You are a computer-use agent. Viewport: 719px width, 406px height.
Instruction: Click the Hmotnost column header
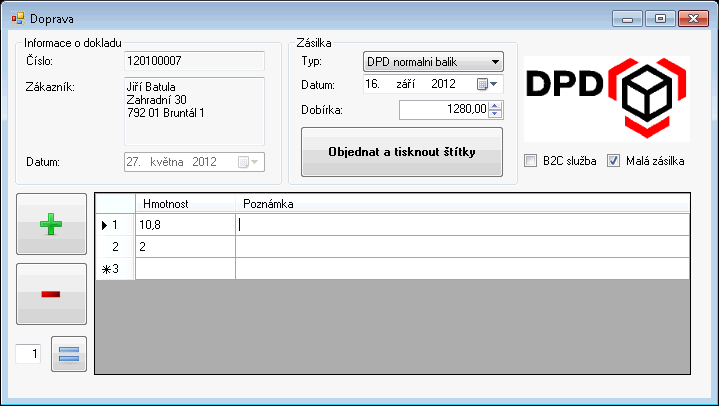[185, 203]
